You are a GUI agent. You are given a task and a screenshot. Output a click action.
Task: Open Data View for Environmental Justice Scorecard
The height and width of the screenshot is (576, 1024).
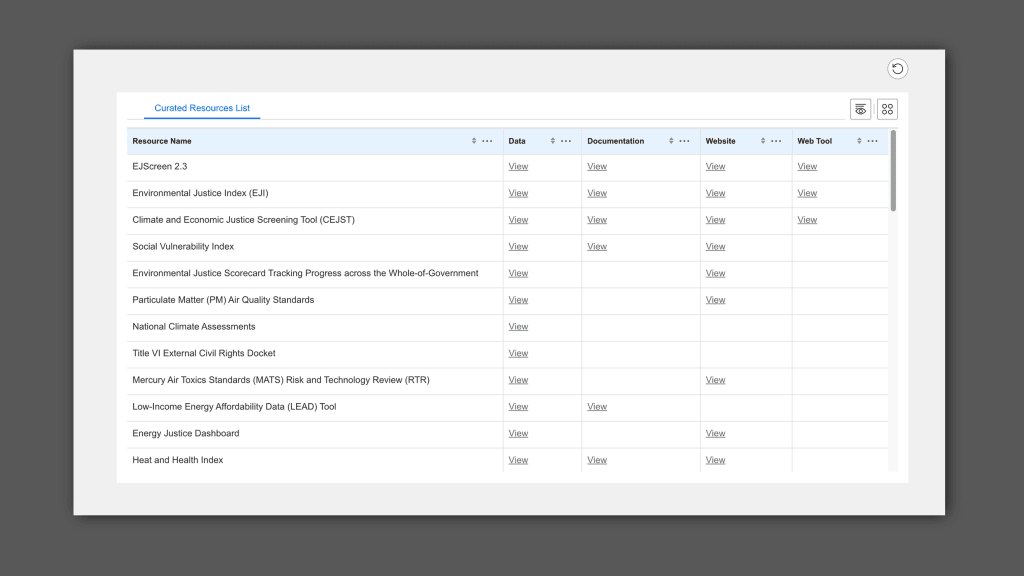pos(518,274)
